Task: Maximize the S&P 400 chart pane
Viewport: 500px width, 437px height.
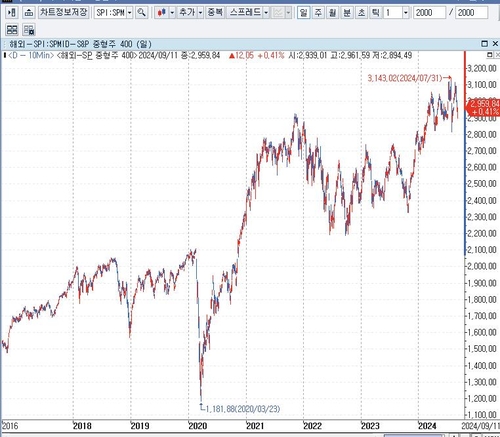Action: [485, 44]
